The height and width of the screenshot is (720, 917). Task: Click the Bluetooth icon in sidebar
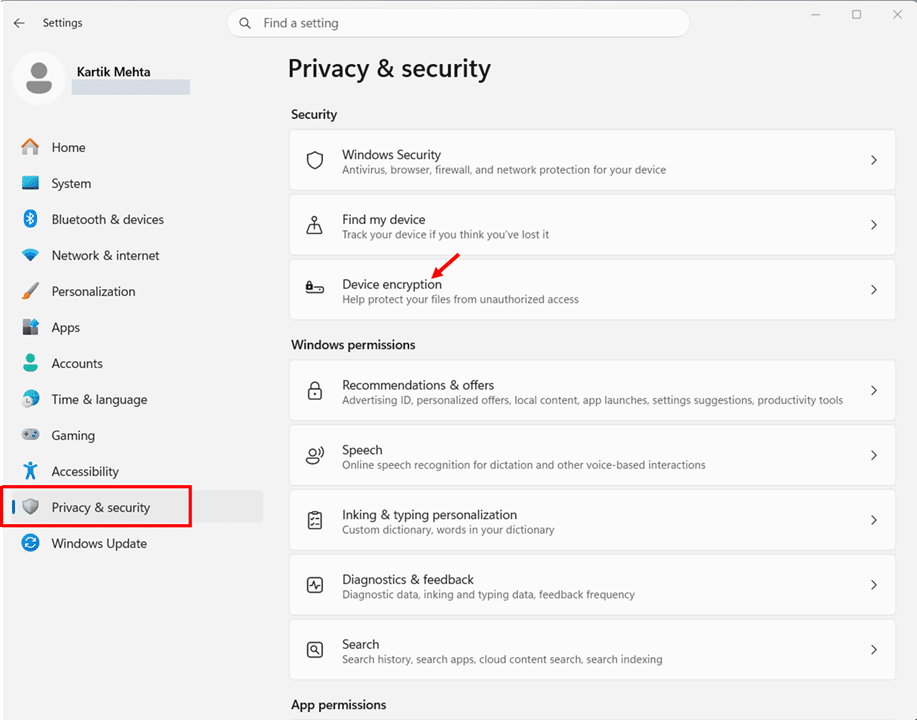[31, 219]
